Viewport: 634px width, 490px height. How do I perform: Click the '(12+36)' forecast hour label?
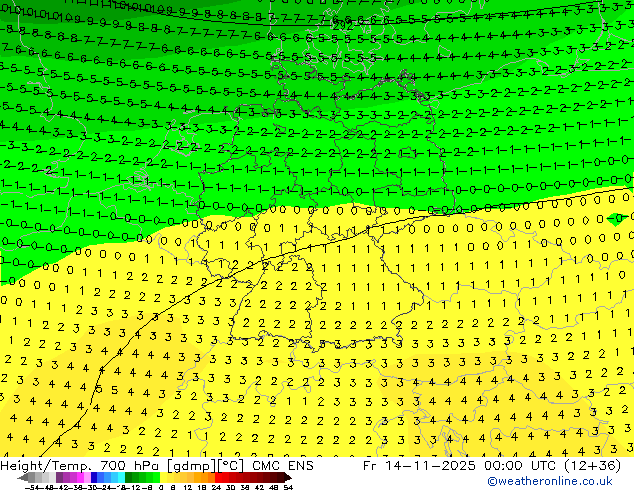click(x=591, y=466)
